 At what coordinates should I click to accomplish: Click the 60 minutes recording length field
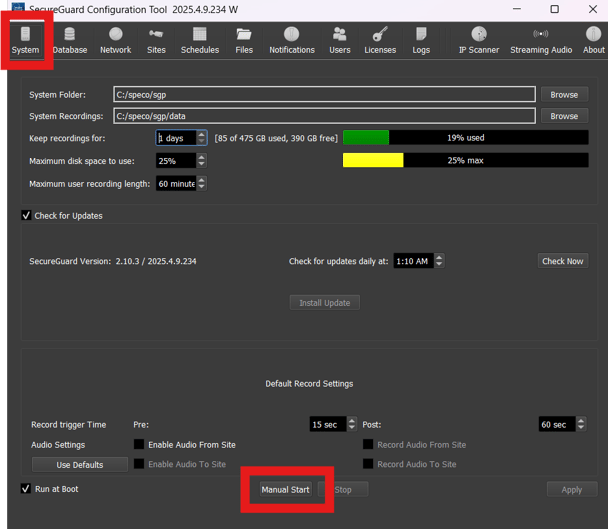click(x=176, y=183)
